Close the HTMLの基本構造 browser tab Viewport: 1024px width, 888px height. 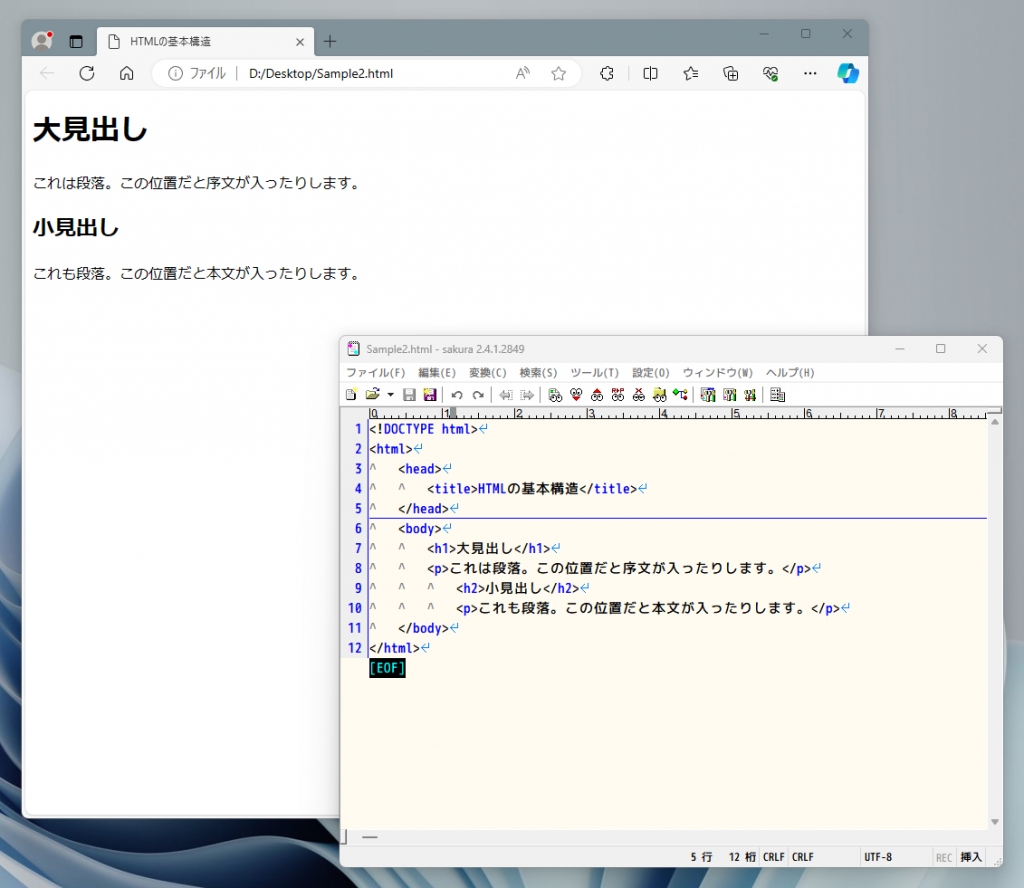coord(300,42)
